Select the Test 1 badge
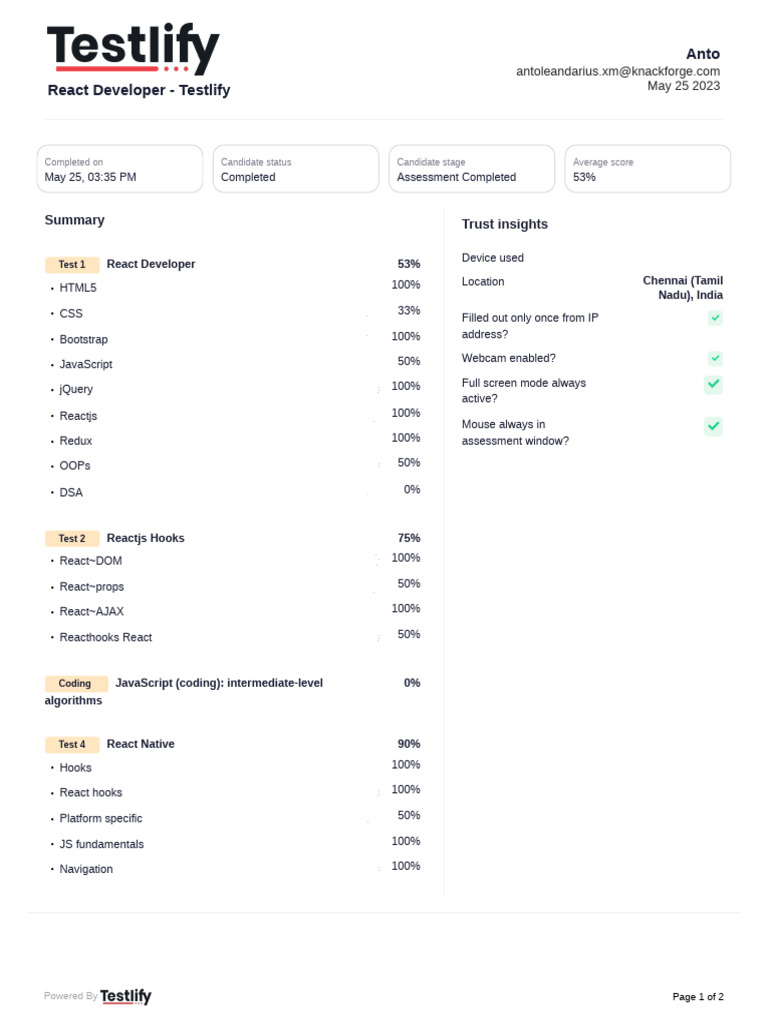The height and width of the screenshot is (1024, 768). [72, 265]
